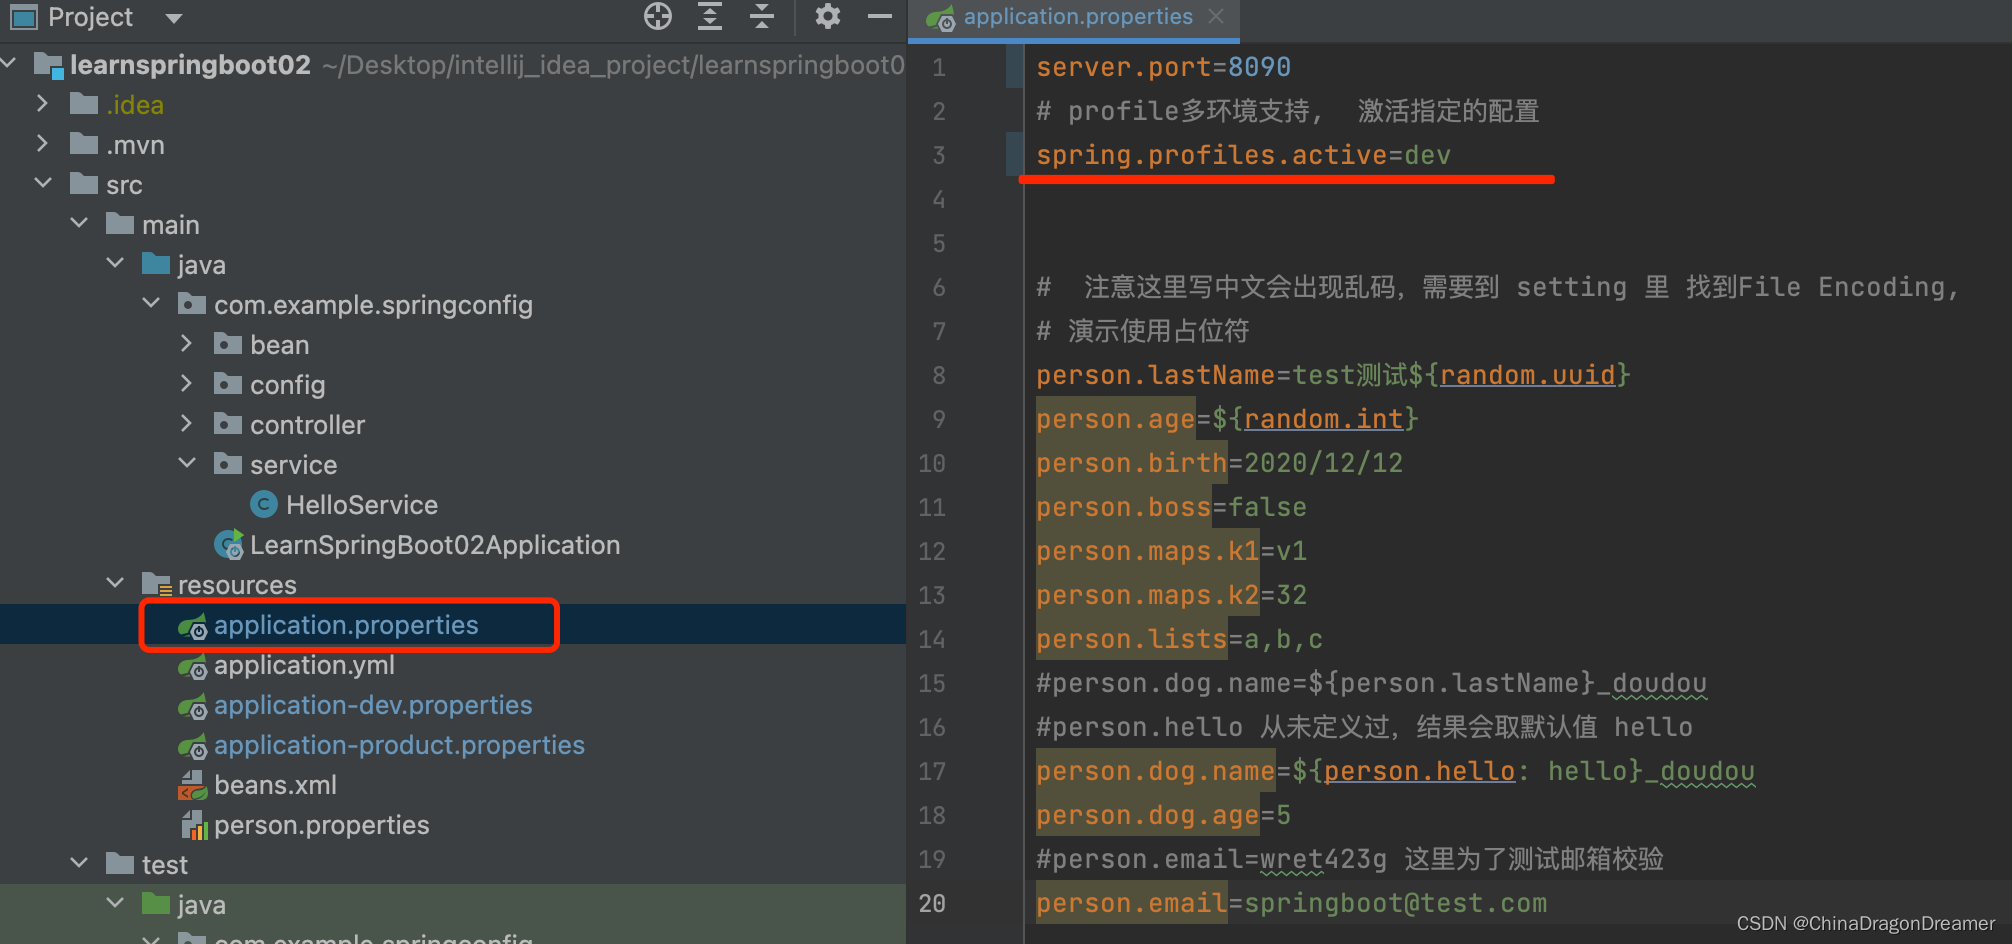Select the LearnSpringBoot02Application class icon
The height and width of the screenshot is (944, 2012).
229,544
